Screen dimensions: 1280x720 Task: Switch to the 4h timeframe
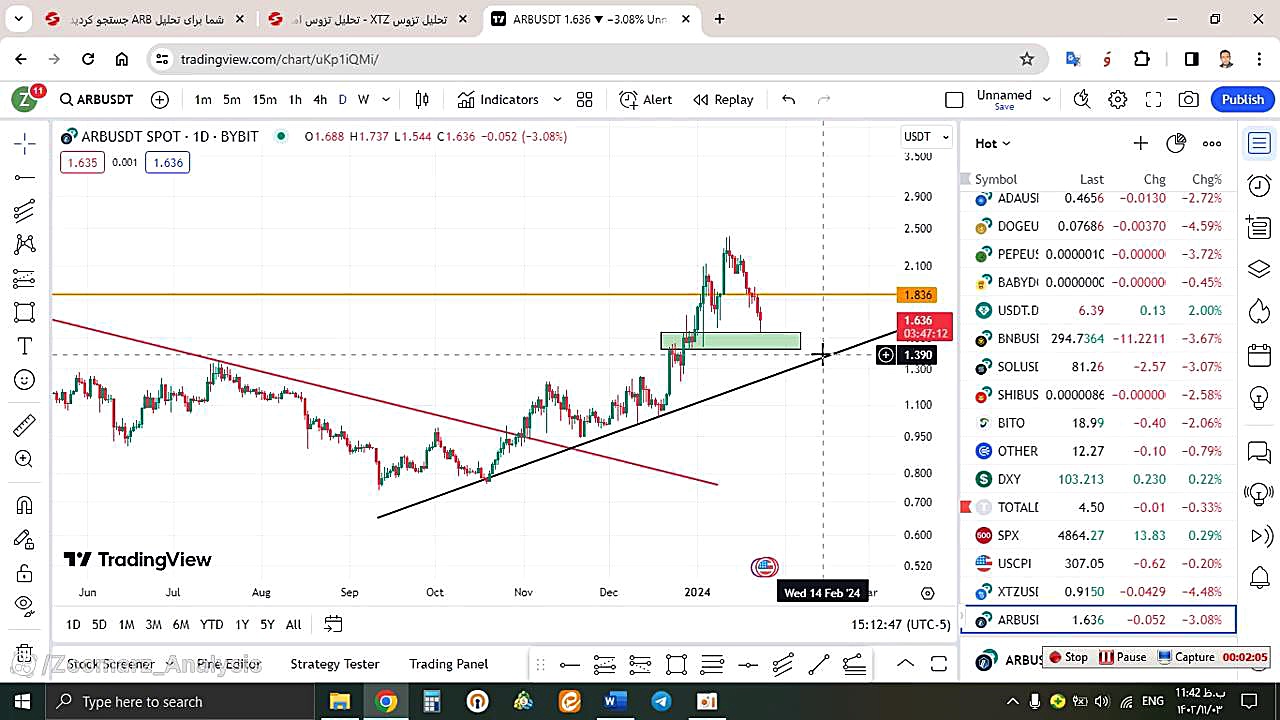[x=320, y=99]
